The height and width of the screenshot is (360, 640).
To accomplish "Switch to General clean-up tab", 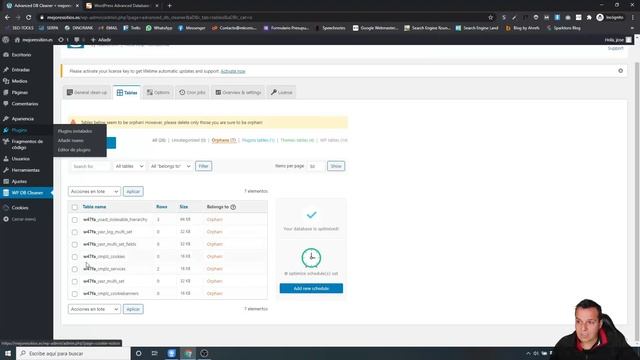I will (87, 93).
